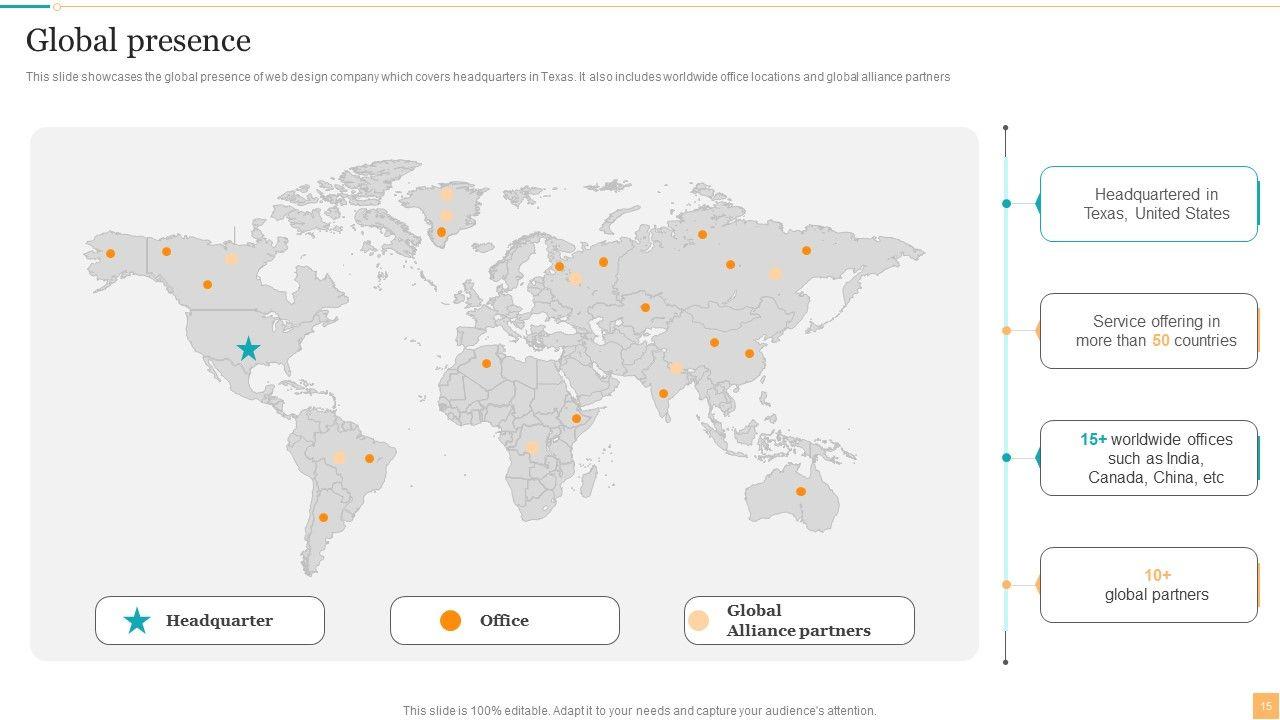This screenshot has width=1280, height=720.
Task: Click the orange Office legend dot
Action: pos(451,621)
